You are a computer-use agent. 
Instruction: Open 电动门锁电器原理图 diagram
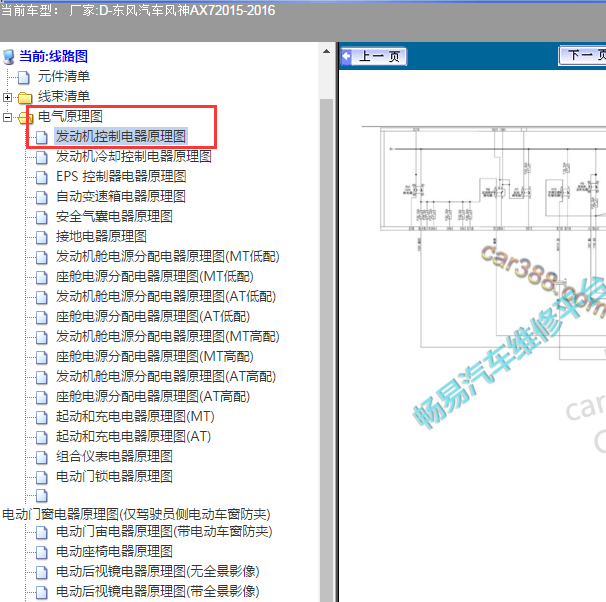(x=114, y=476)
